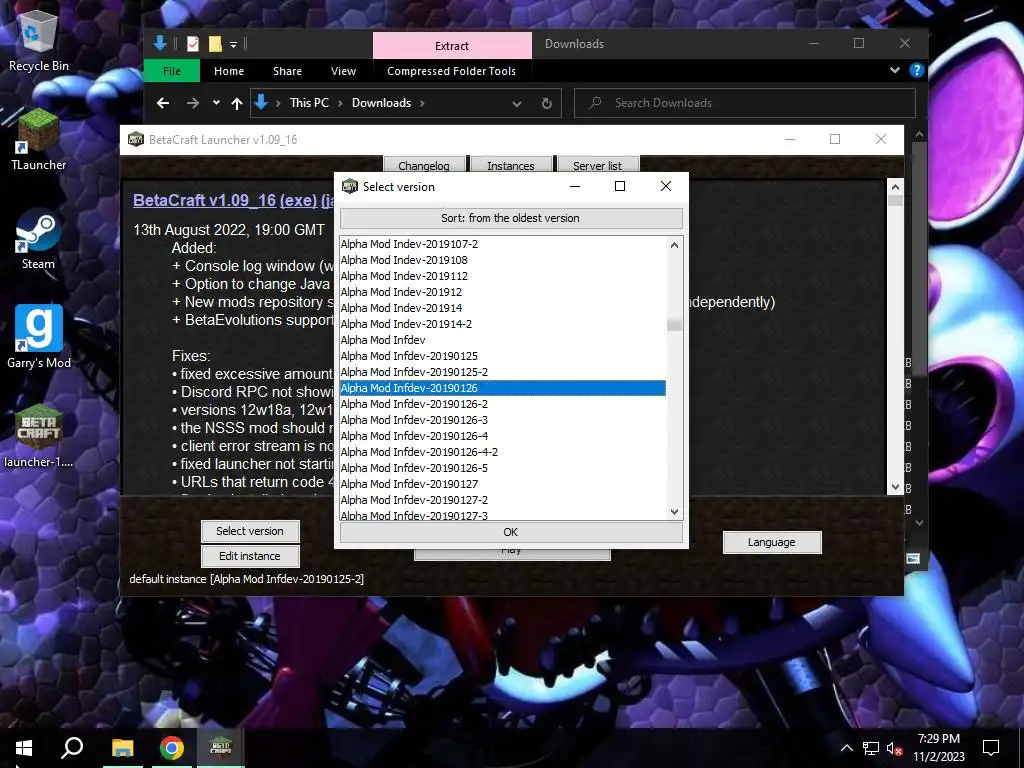The width and height of the screenshot is (1024, 768).
Task: Click changelog panel scroll up arrow
Action: (x=895, y=188)
